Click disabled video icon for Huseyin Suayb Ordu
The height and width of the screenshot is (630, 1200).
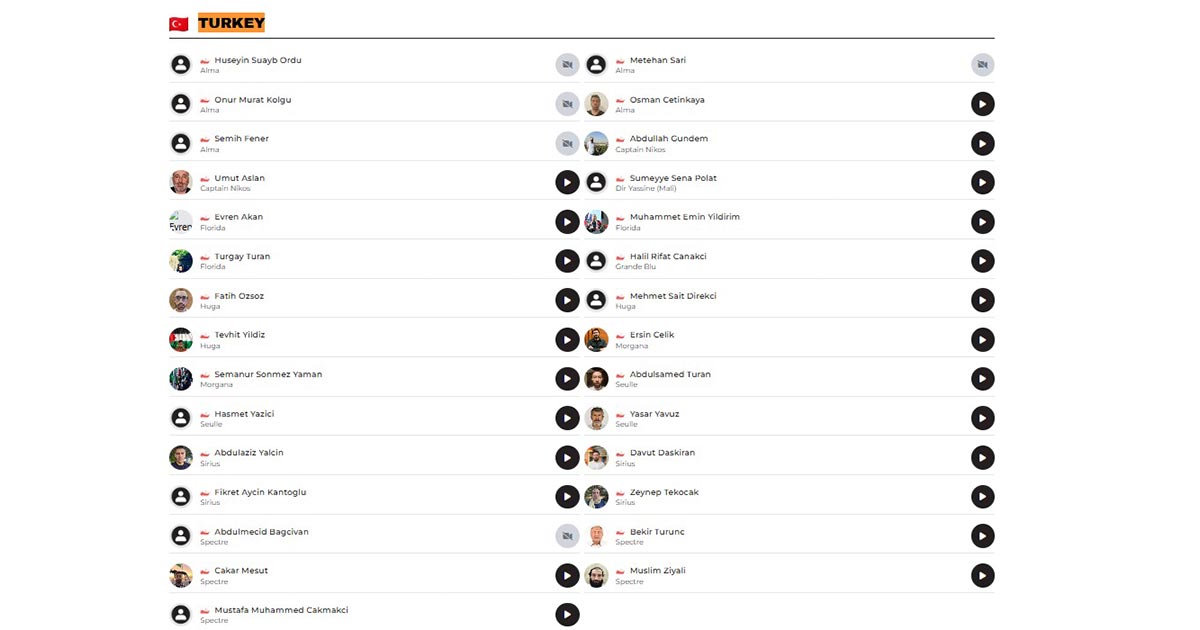tap(567, 65)
